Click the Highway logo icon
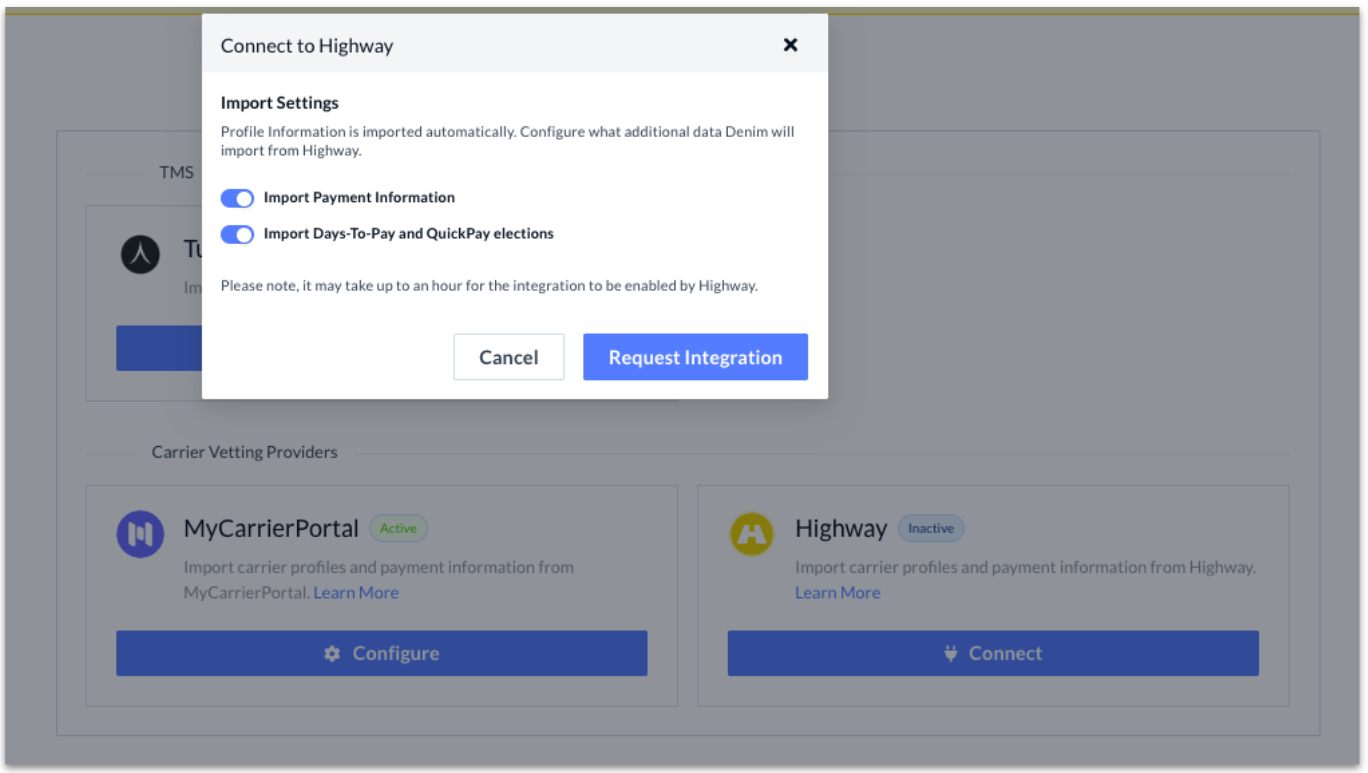 753,535
